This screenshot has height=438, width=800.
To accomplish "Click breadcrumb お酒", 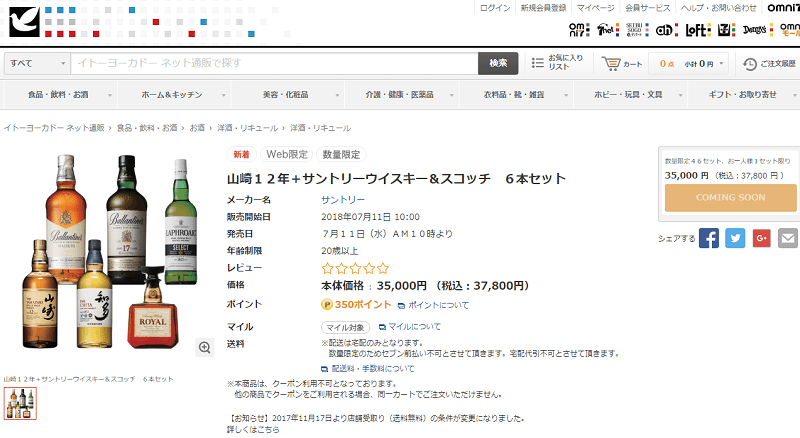I will (x=197, y=128).
